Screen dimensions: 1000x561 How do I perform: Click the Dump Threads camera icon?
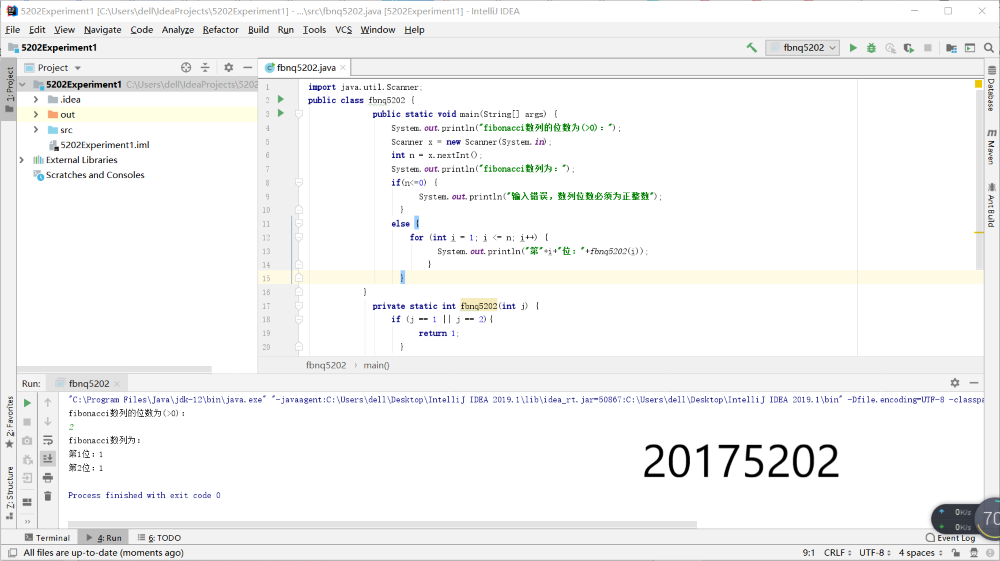point(27,441)
